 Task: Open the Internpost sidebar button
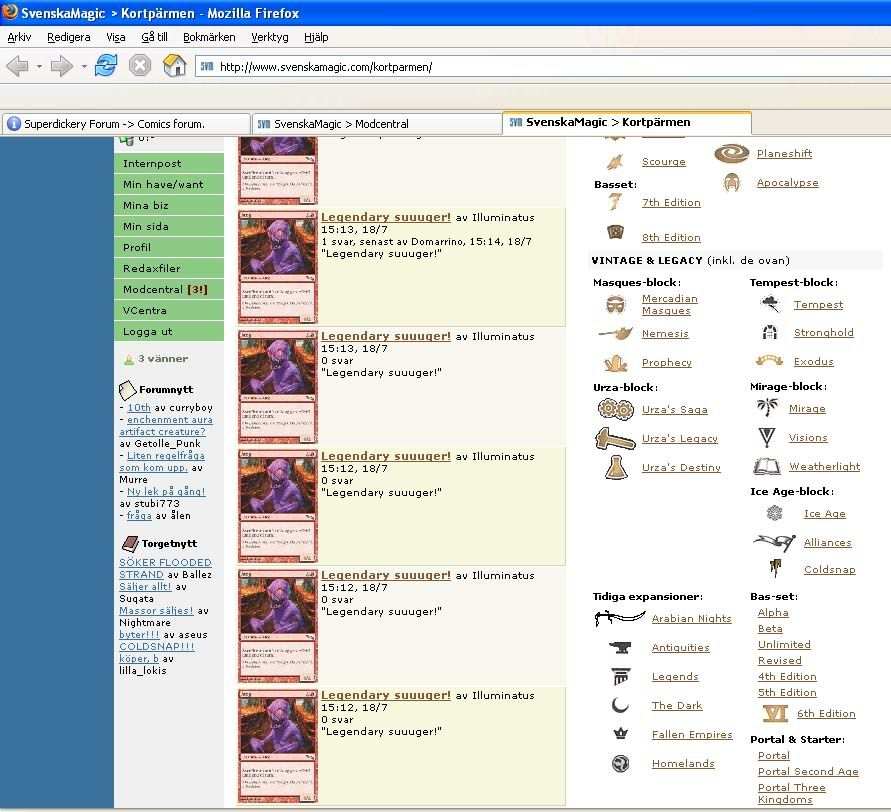click(x=168, y=163)
